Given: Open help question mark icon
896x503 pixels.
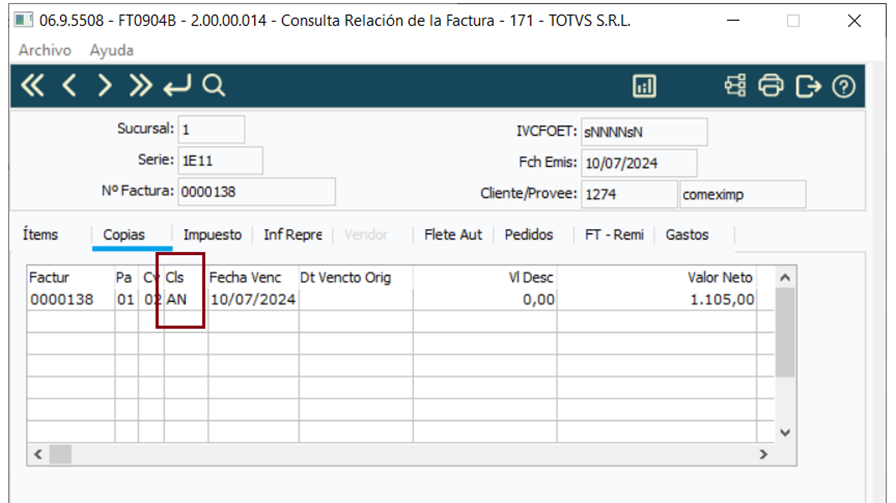Looking at the screenshot, I should [x=843, y=86].
